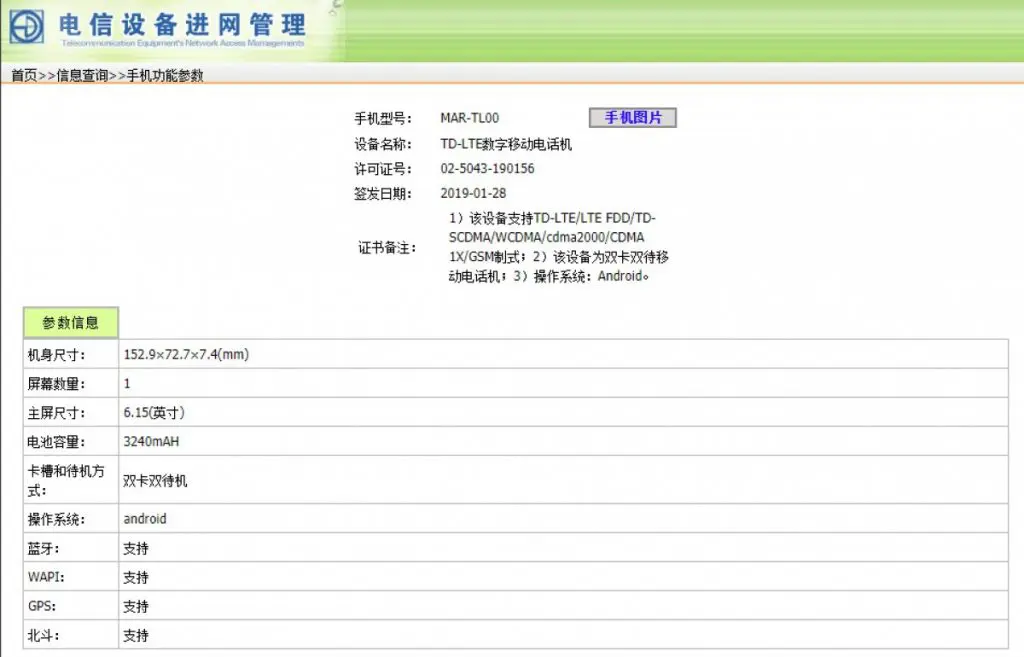1024x657 pixels.
Task: Click the issue date 2019-01-28
Action: 473,194
